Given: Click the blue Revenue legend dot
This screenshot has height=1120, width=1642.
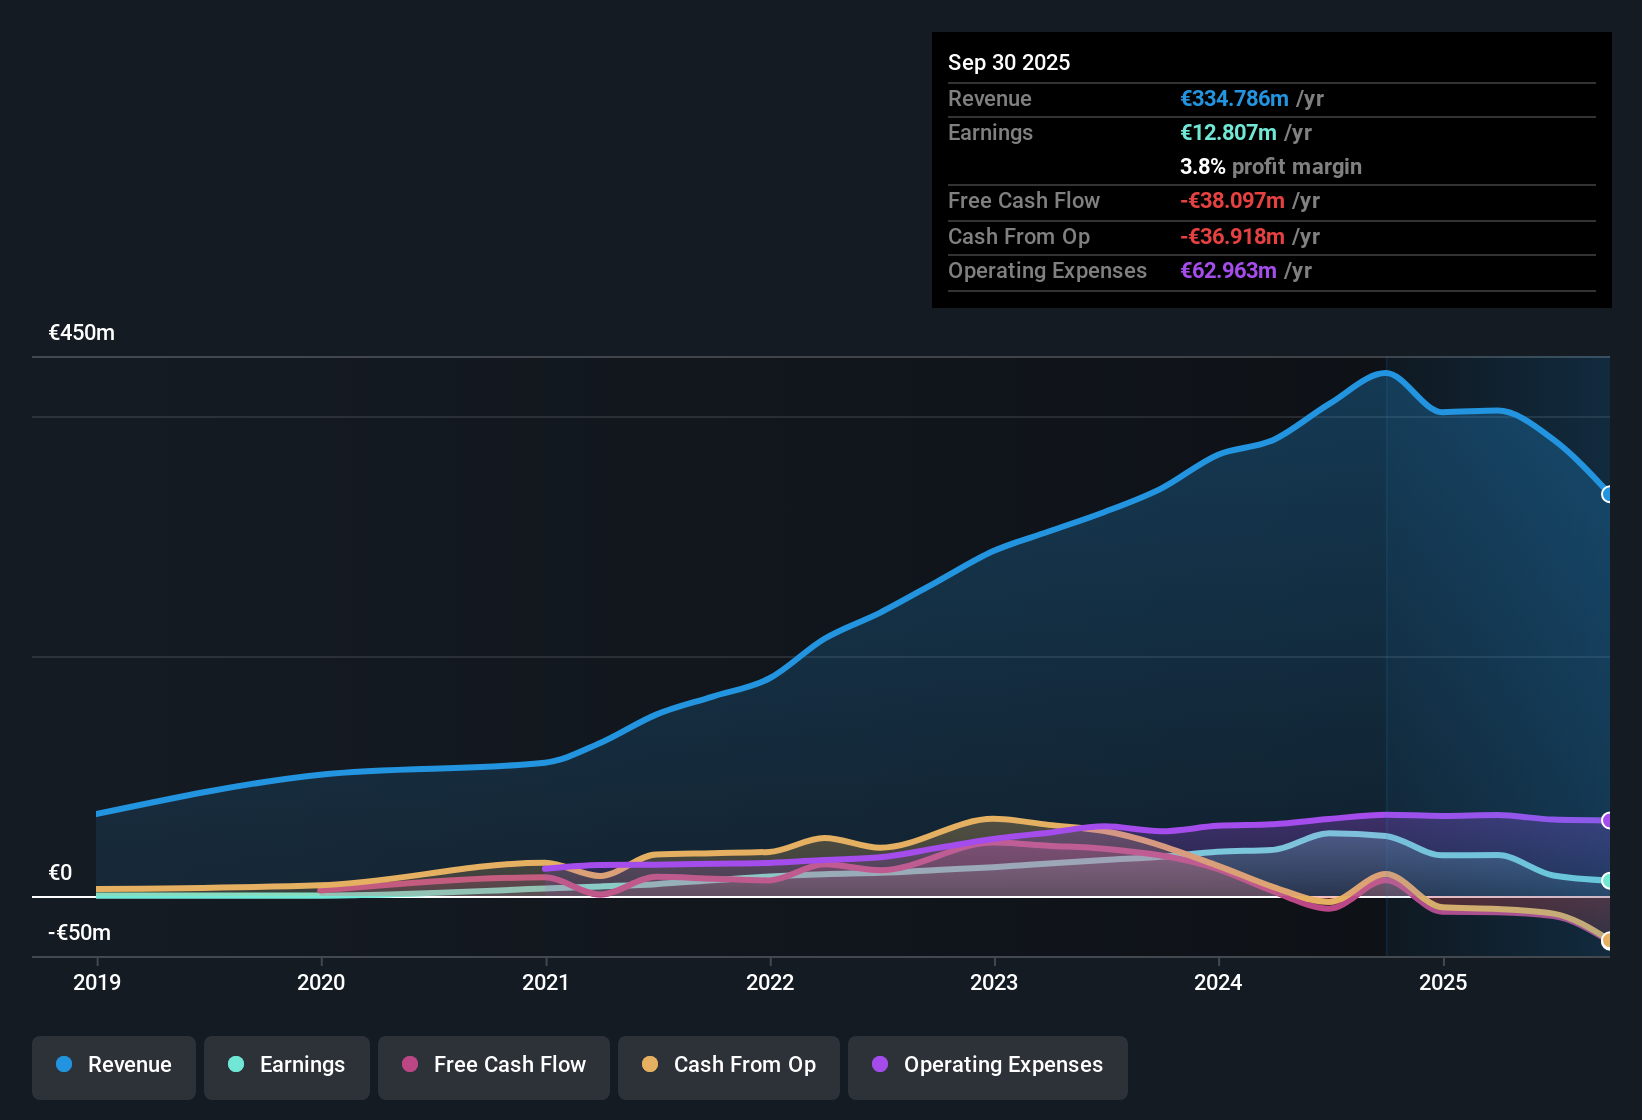Looking at the screenshot, I should tap(62, 1065).
